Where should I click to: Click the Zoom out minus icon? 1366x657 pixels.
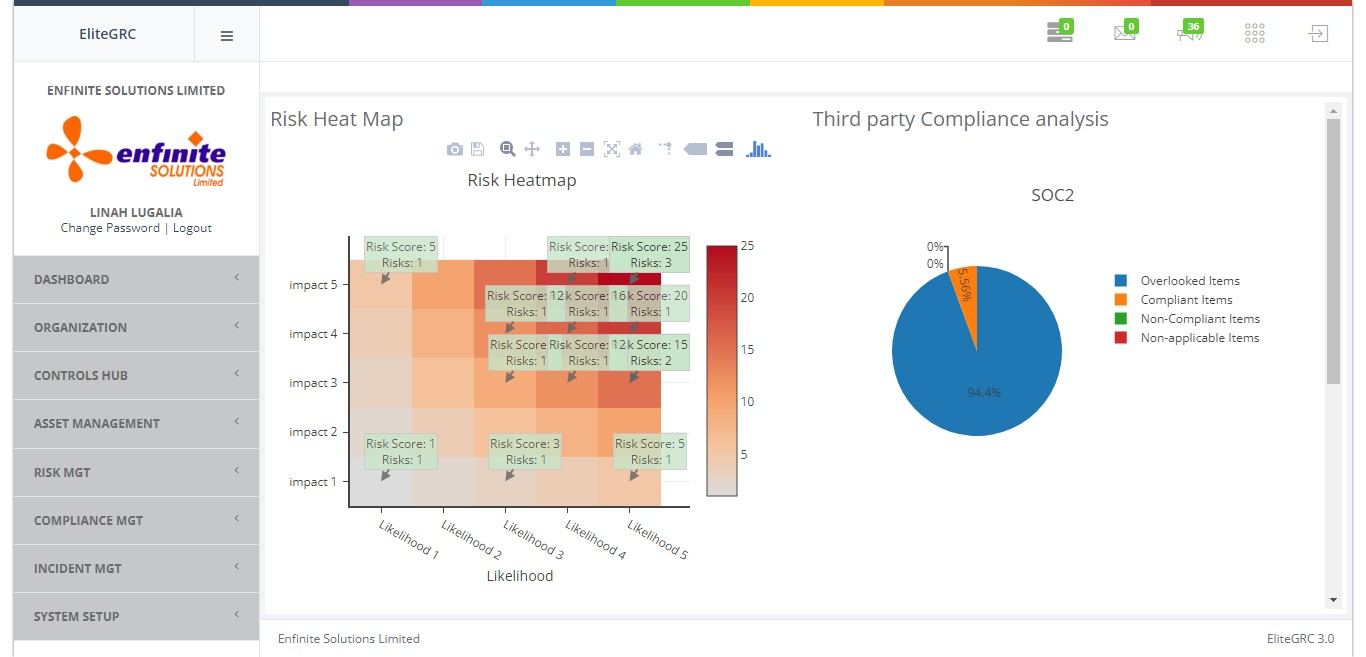[587, 149]
